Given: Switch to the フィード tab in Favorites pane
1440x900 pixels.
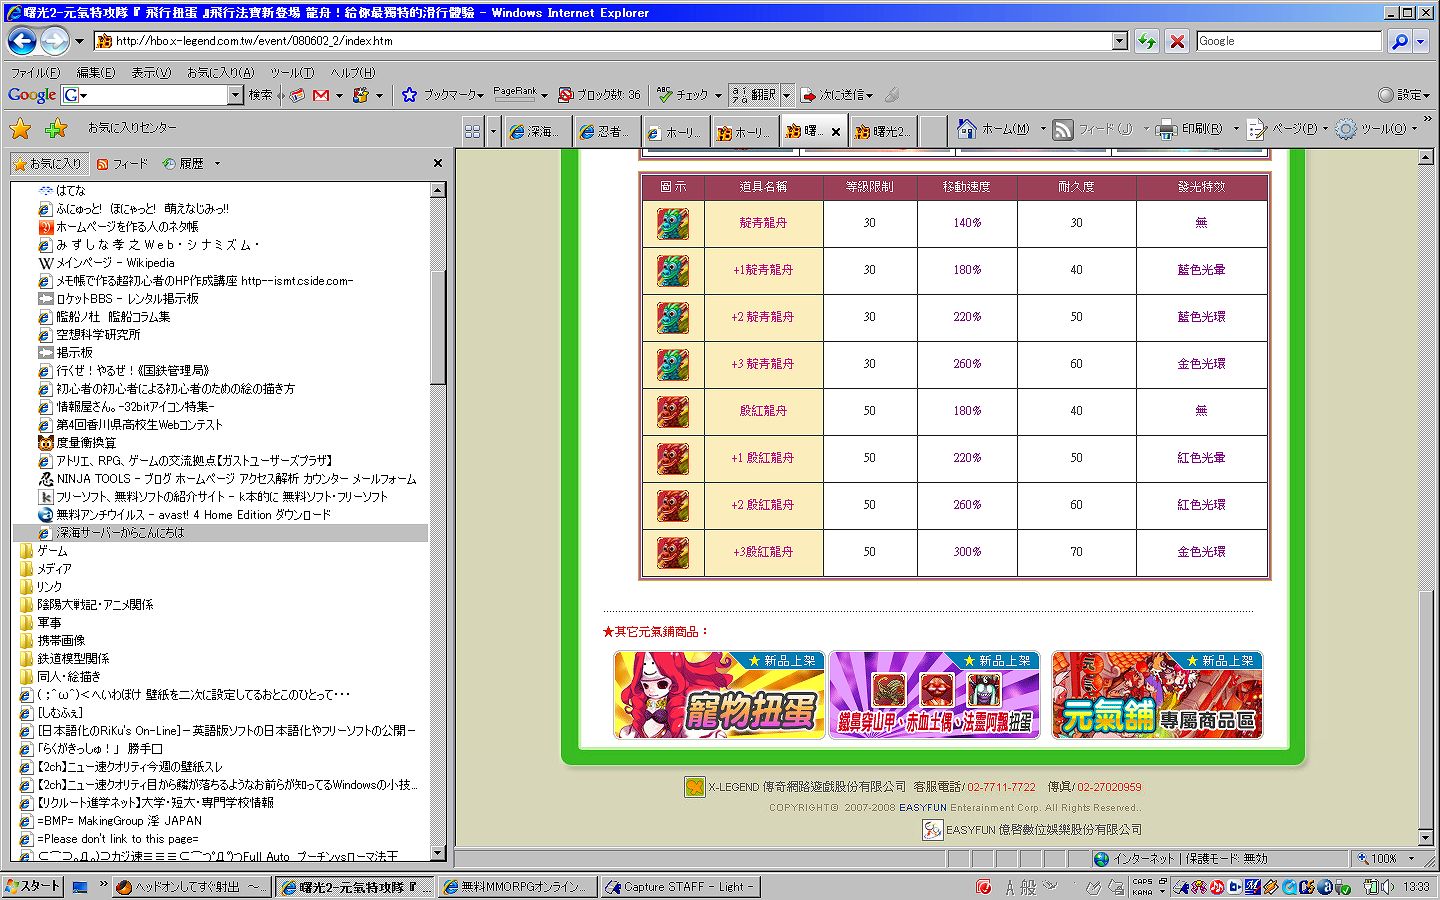Looking at the screenshot, I should 122,163.
